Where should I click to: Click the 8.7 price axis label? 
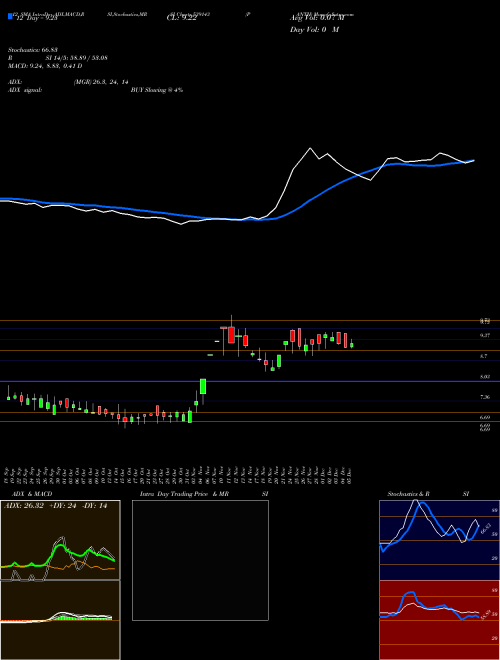tap(484, 356)
